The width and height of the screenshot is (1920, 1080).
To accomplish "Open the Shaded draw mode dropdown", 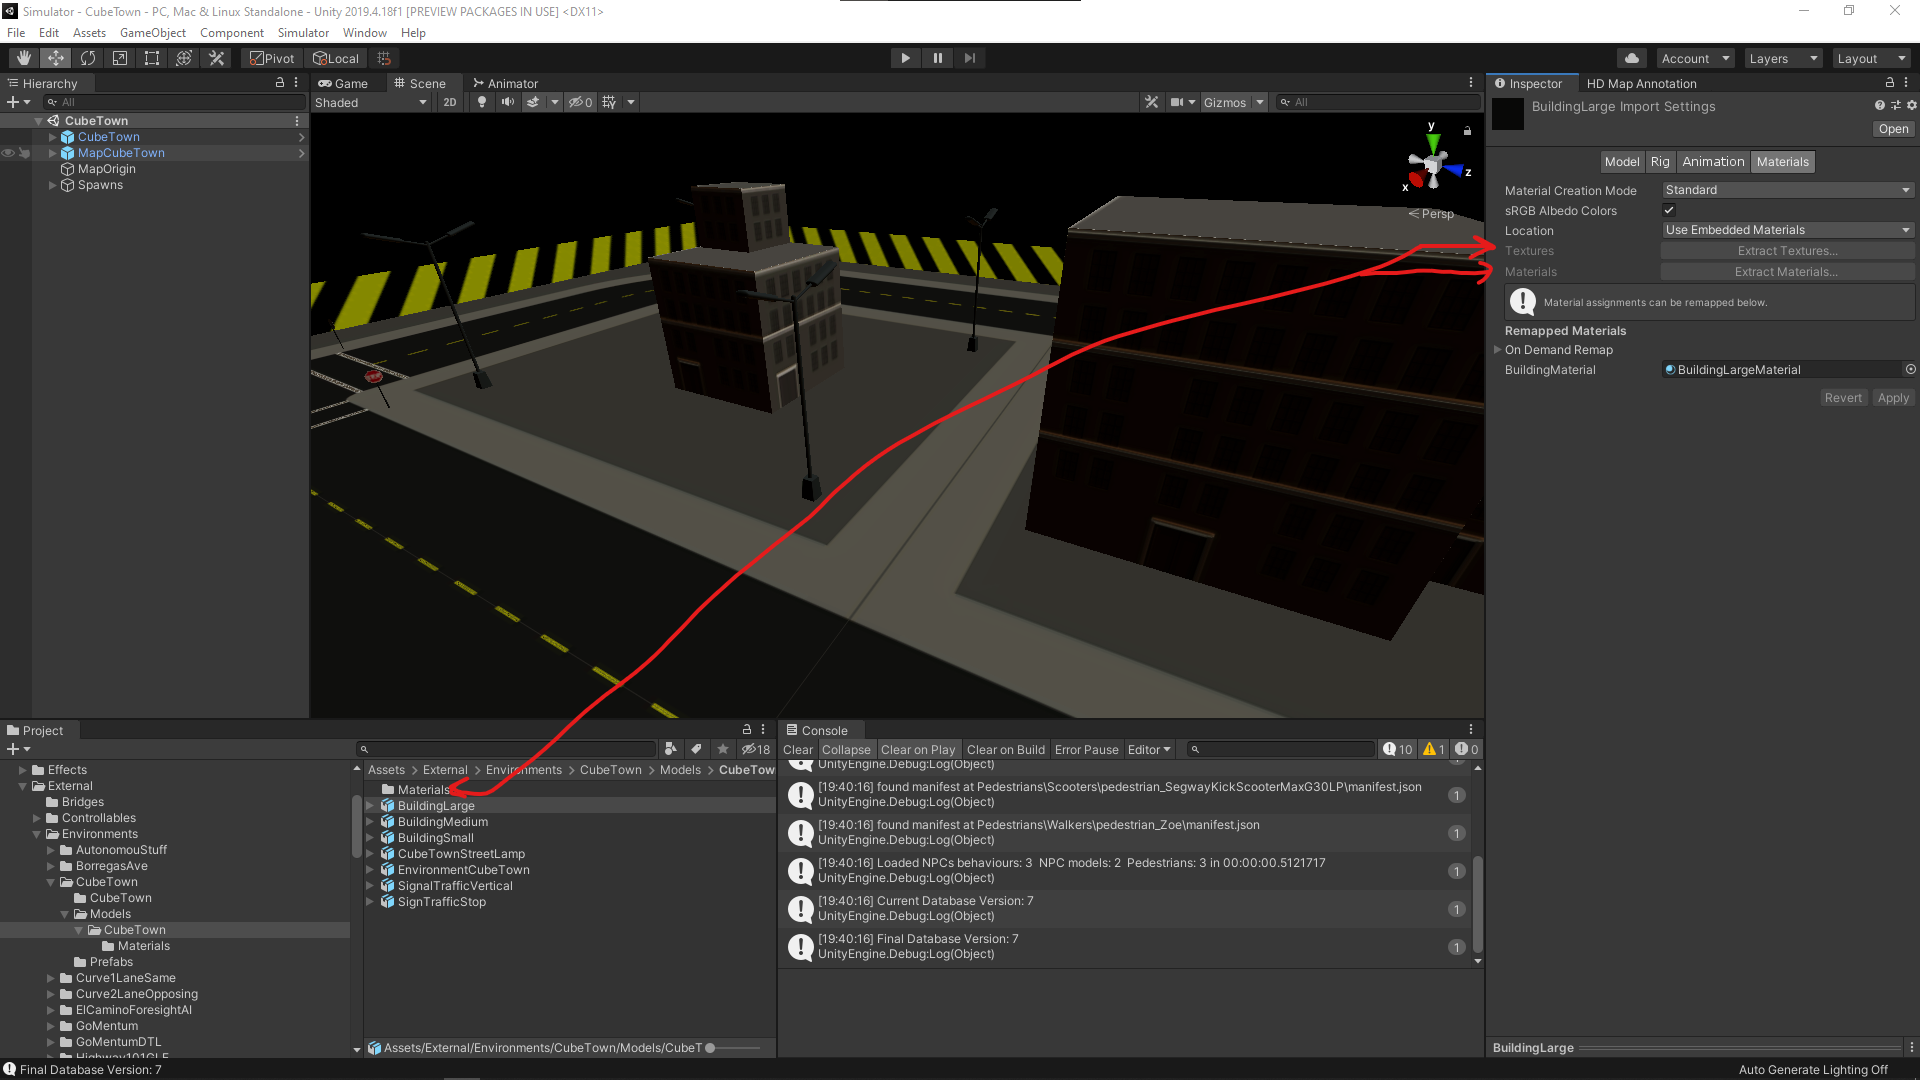I will click(x=370, y=102).
